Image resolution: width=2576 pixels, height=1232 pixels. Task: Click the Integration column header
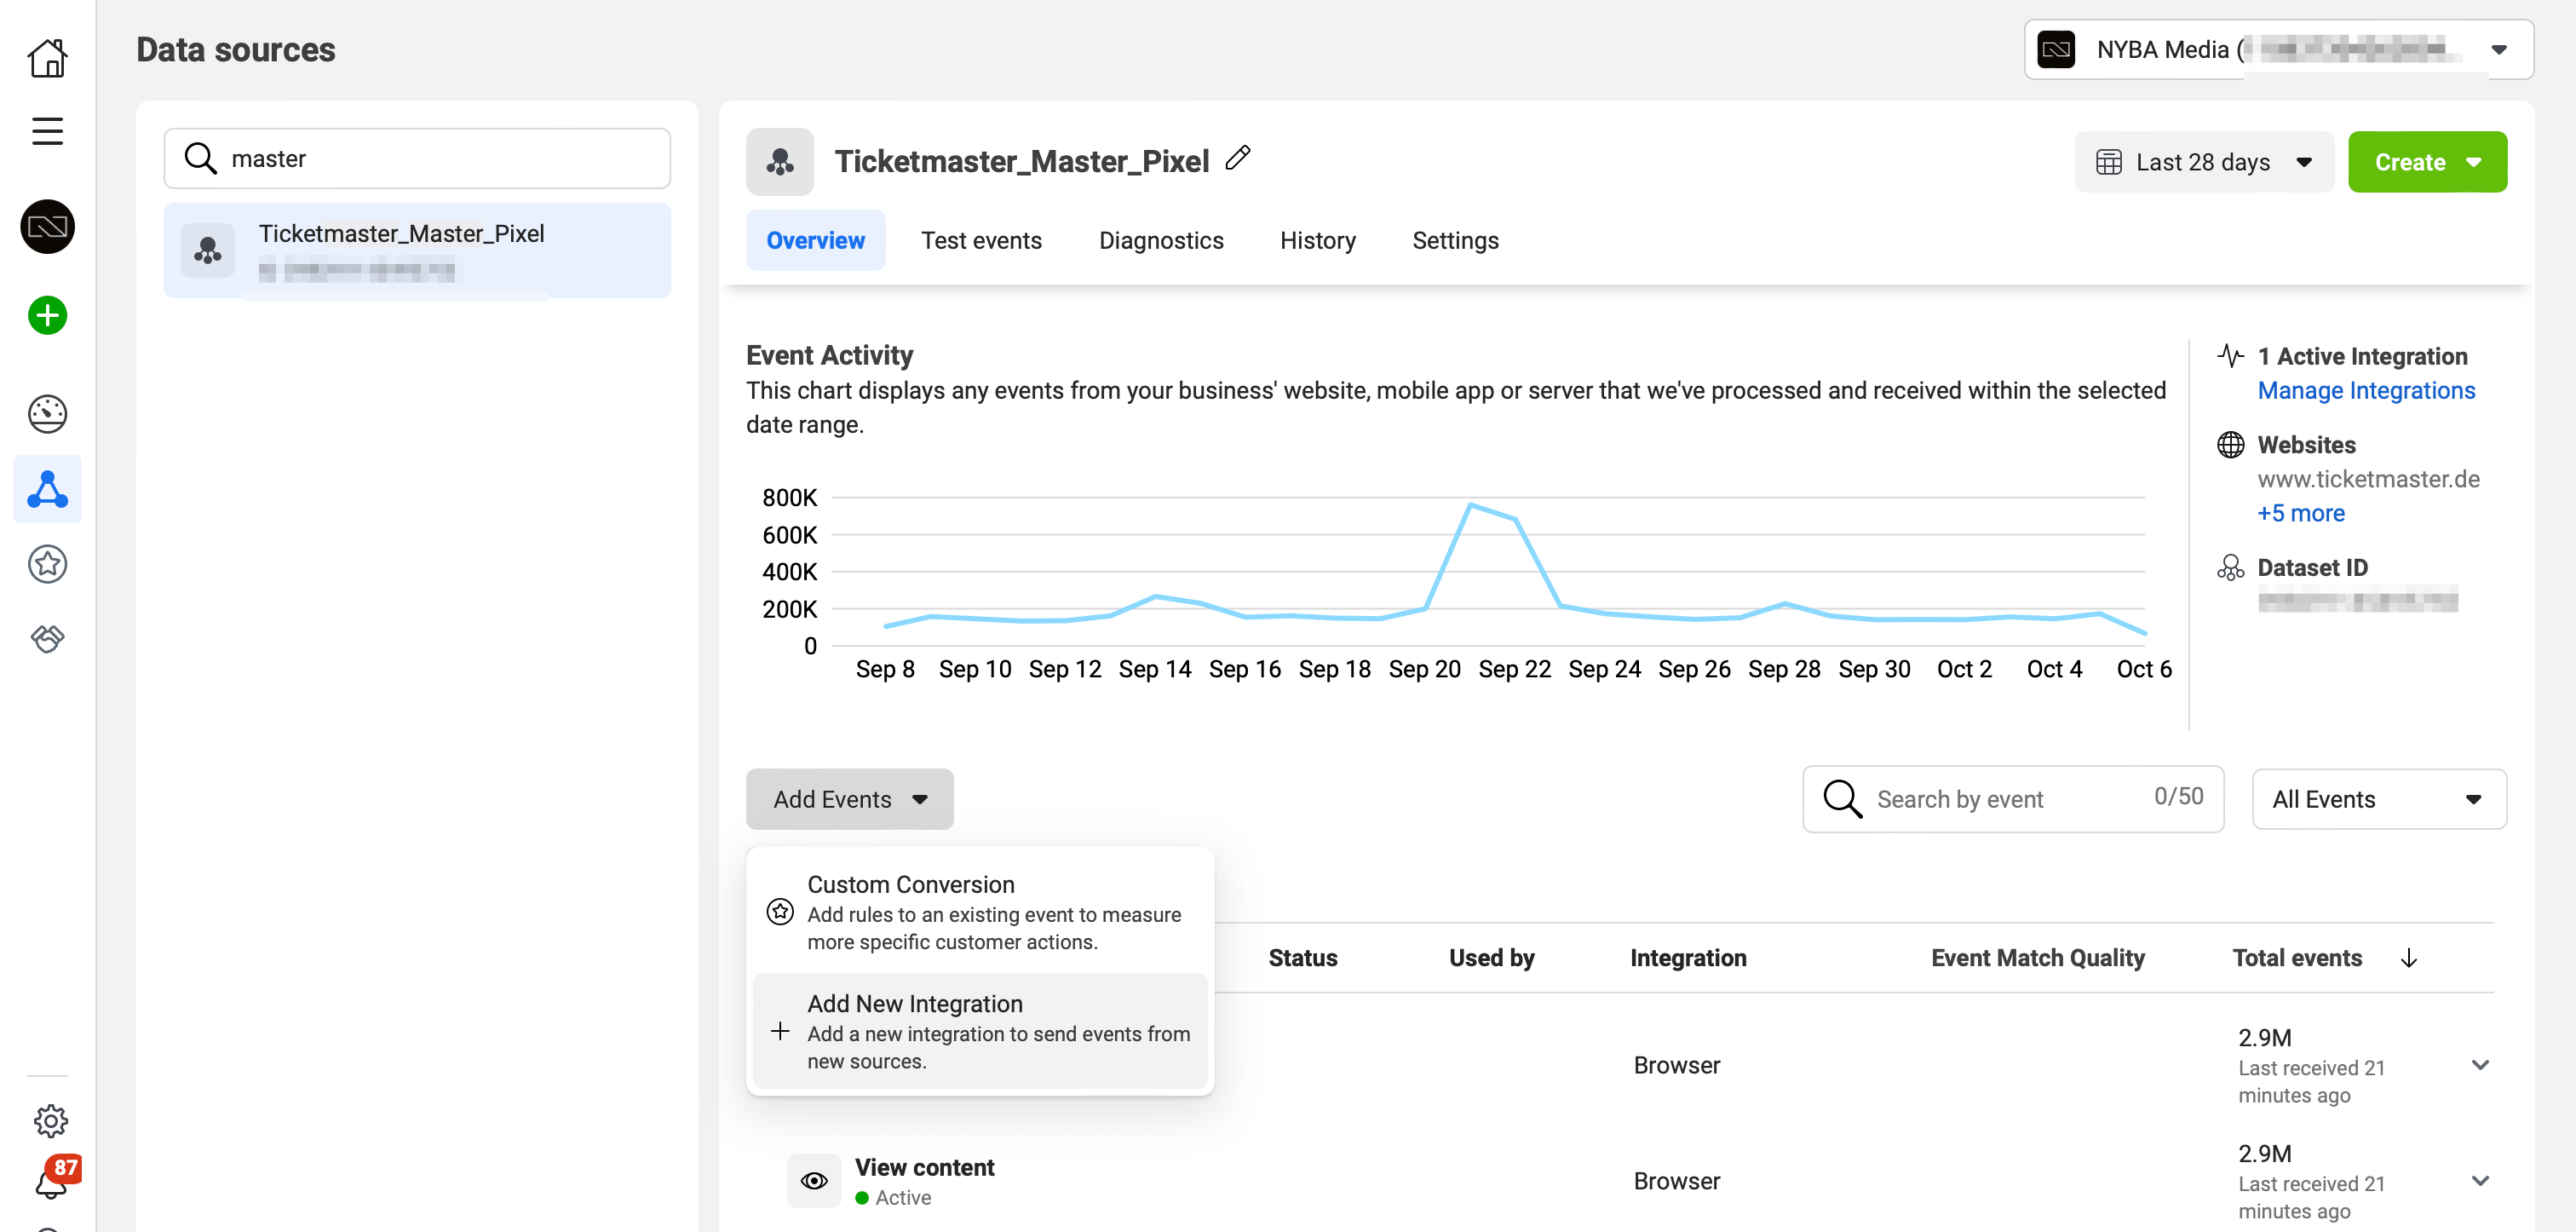tap(1688, 958)
